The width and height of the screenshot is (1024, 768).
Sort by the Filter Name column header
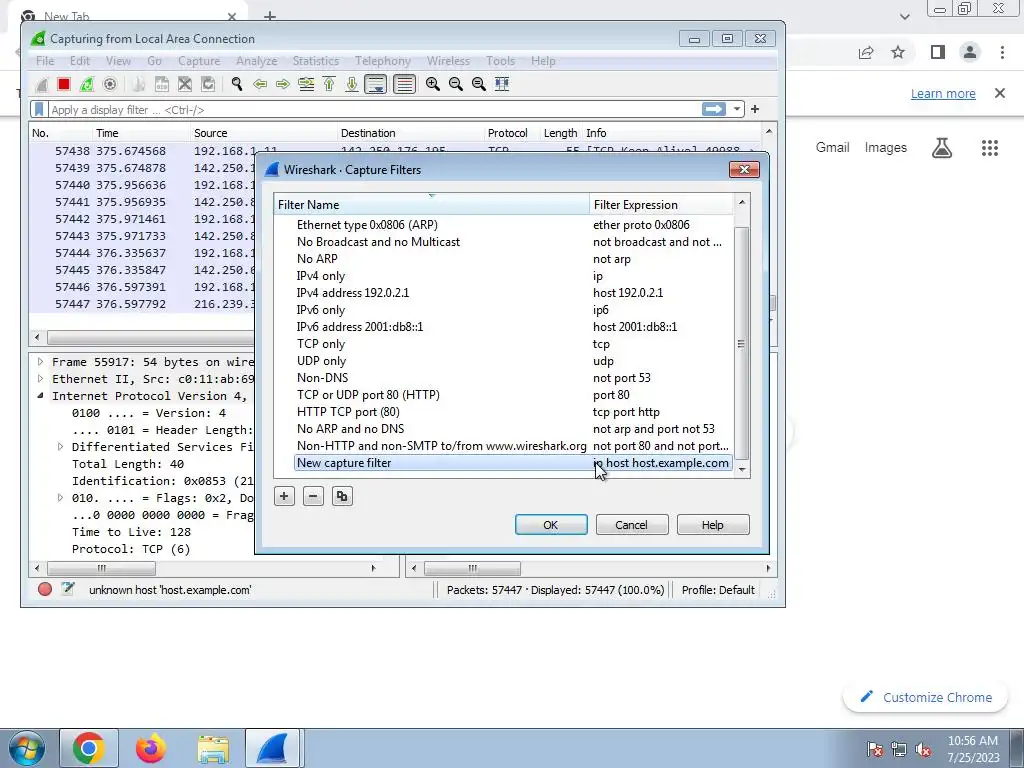coord(431,204)
